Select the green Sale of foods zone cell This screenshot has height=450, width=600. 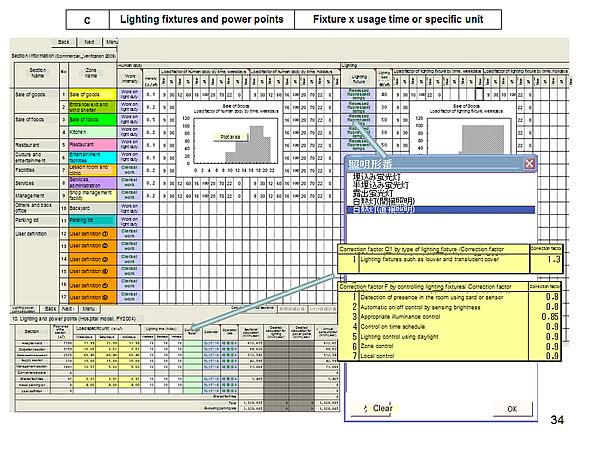coord(92,120)
